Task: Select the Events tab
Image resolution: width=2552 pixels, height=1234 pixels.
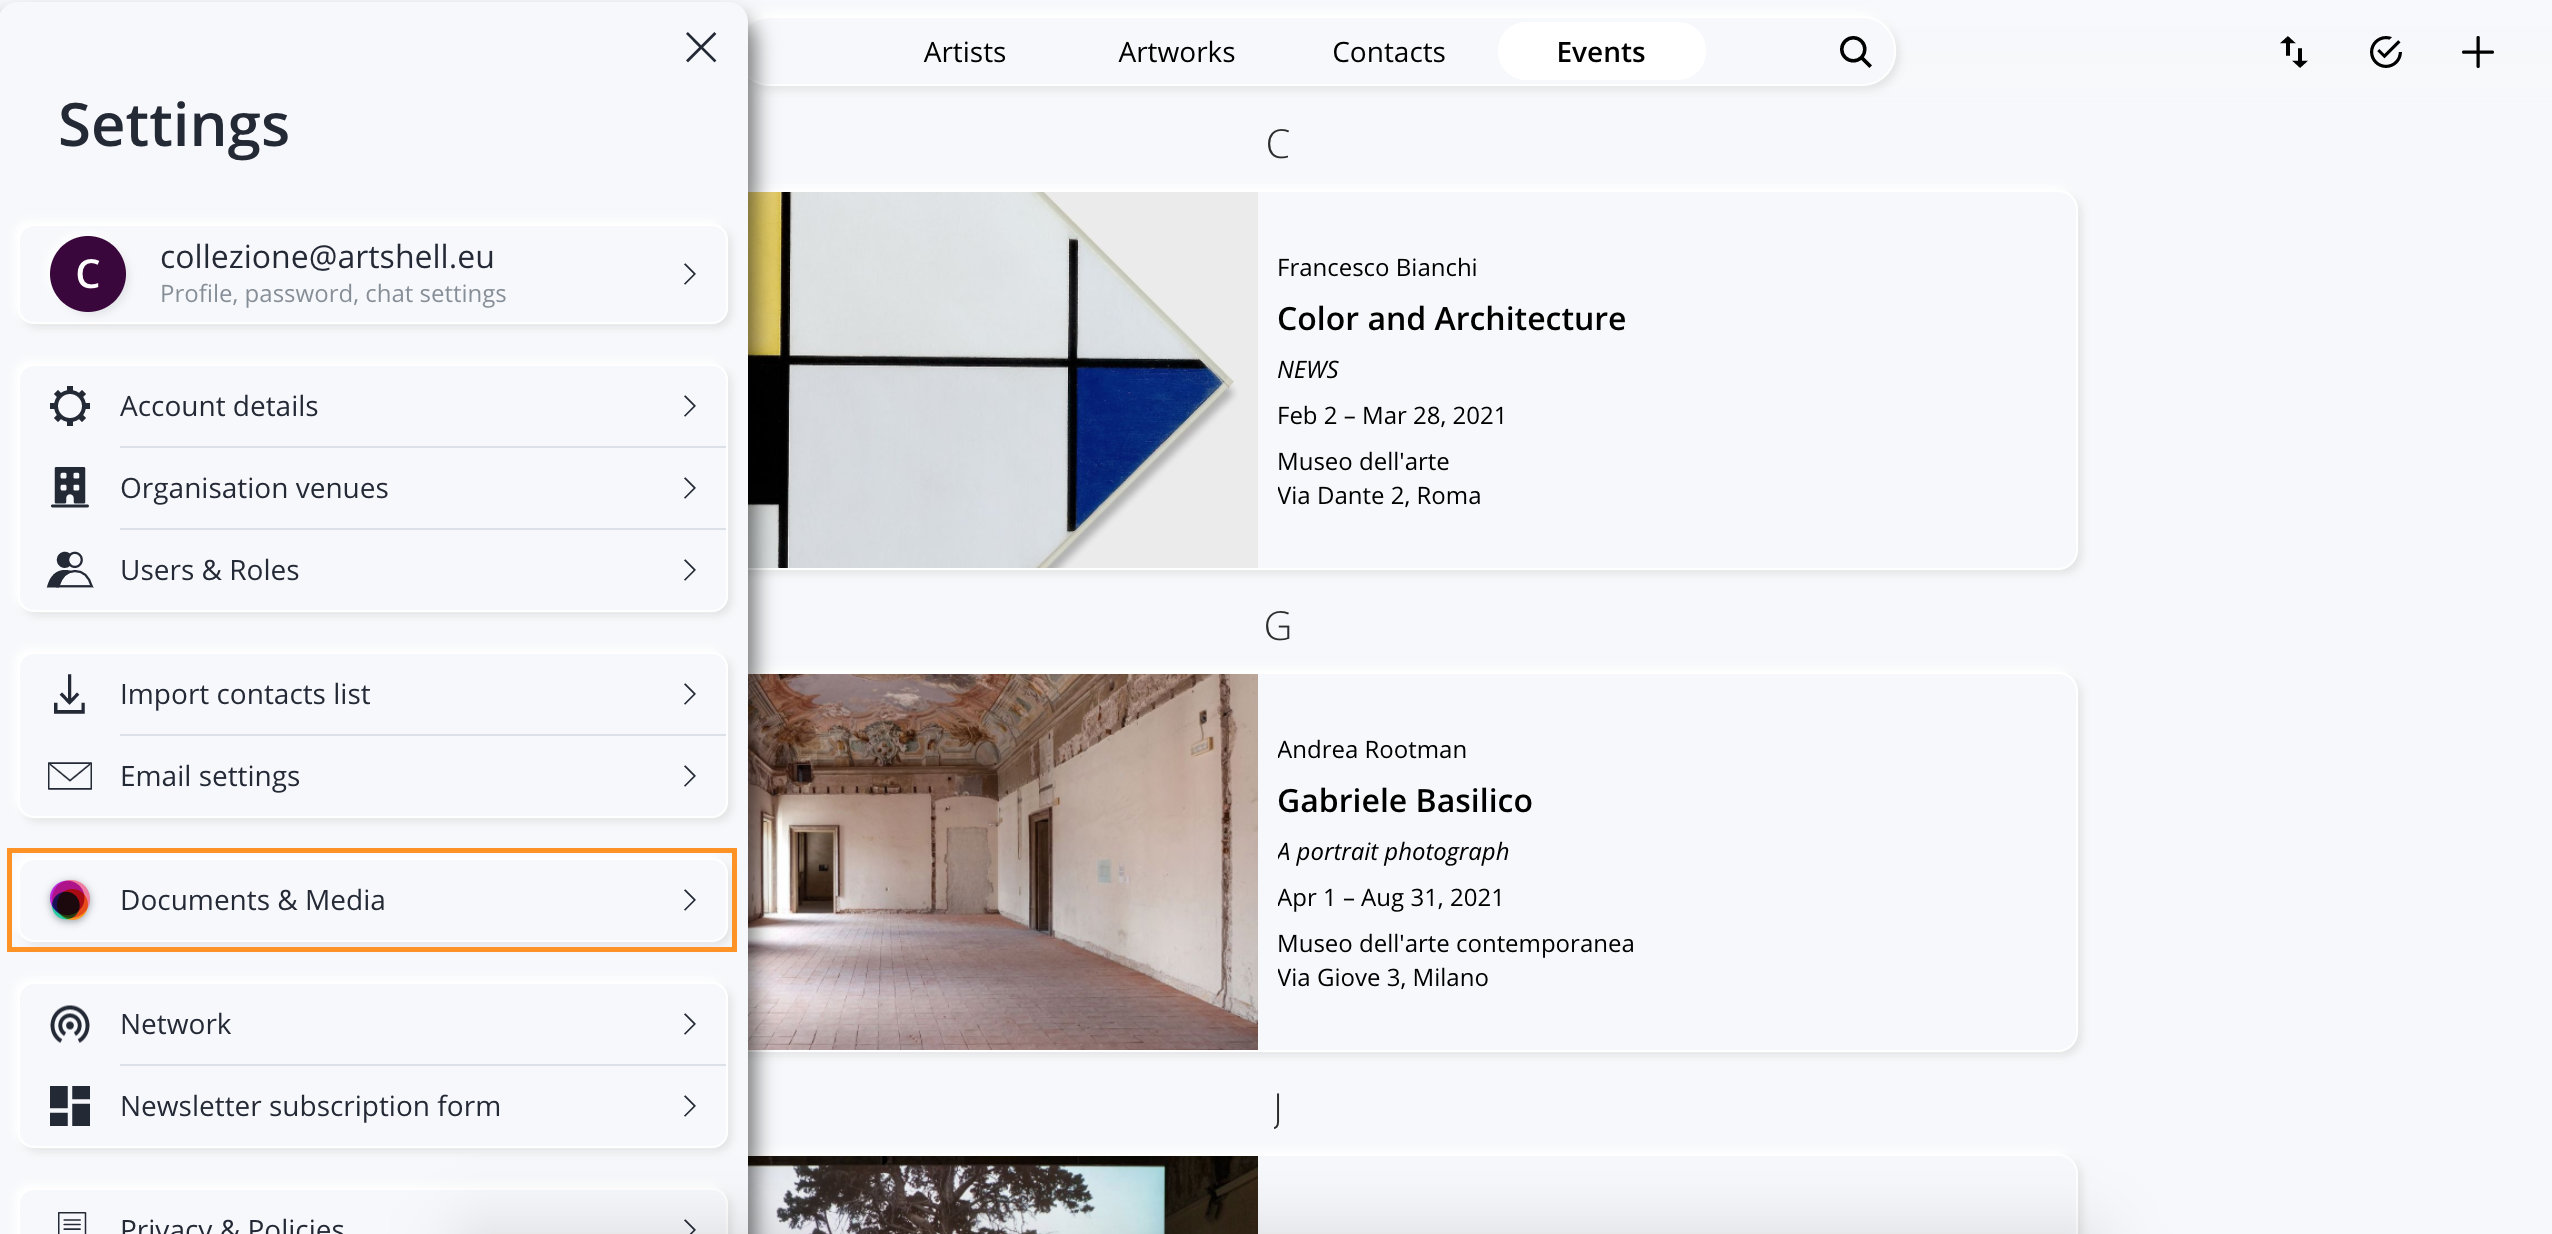Action: coord(1600,52)
